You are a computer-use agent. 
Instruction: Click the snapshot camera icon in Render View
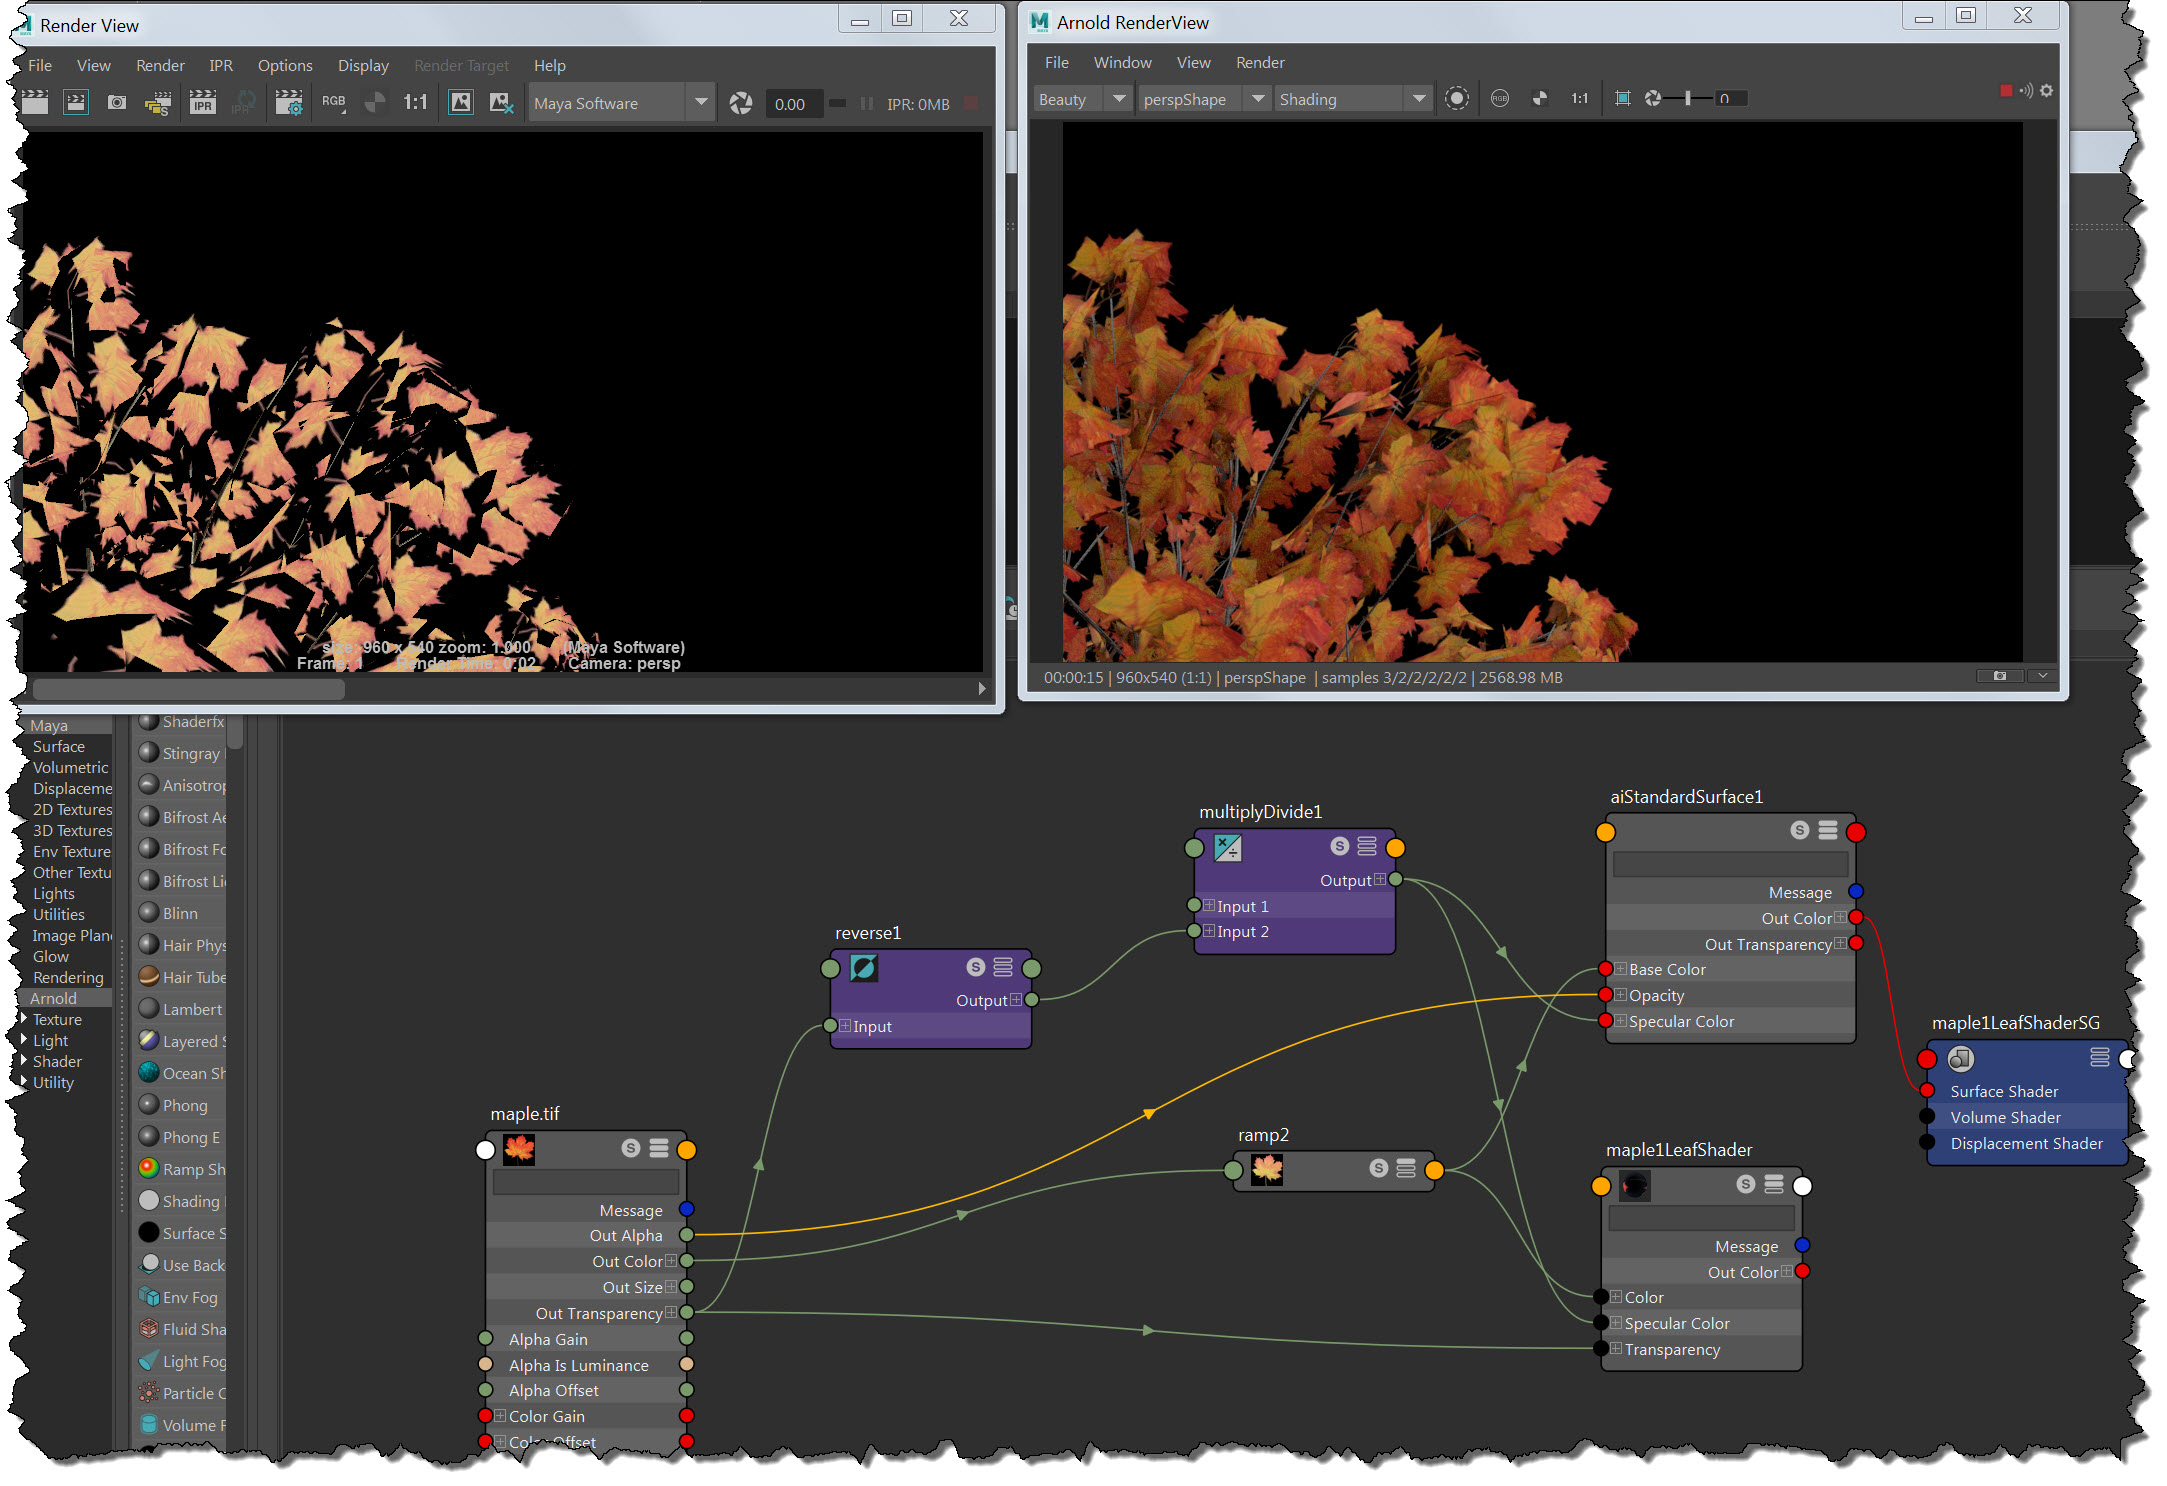(x=117, y=103)
